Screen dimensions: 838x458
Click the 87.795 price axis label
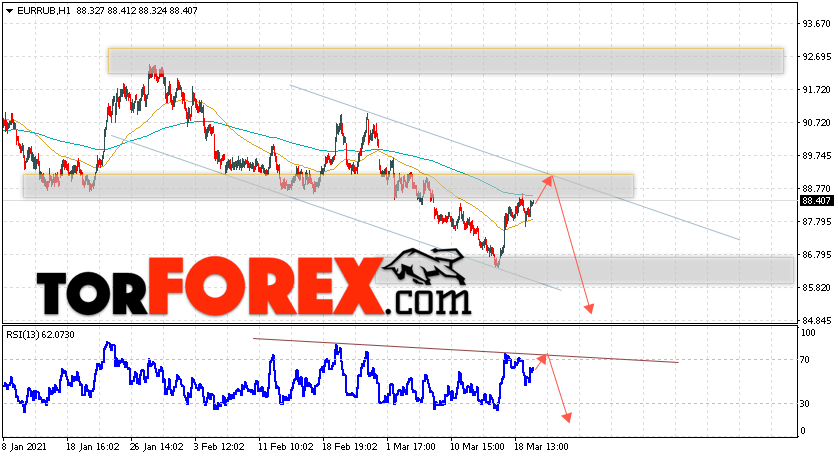point(817,222)
